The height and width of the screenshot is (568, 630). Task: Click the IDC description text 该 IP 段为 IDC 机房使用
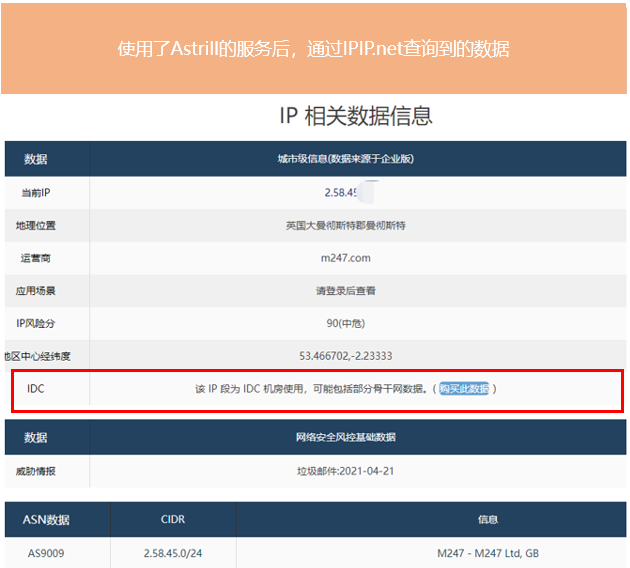coord(249,388)
